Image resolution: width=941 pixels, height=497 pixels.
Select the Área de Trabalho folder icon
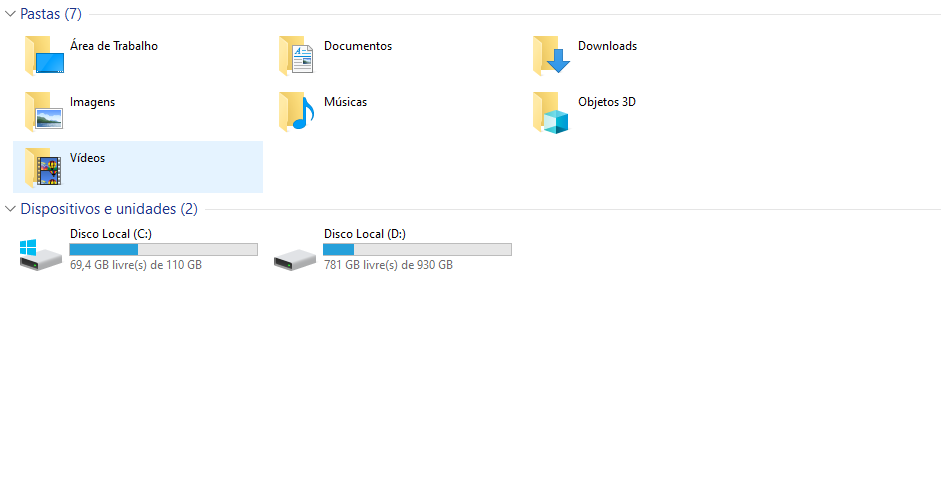[x=44, y=56]
